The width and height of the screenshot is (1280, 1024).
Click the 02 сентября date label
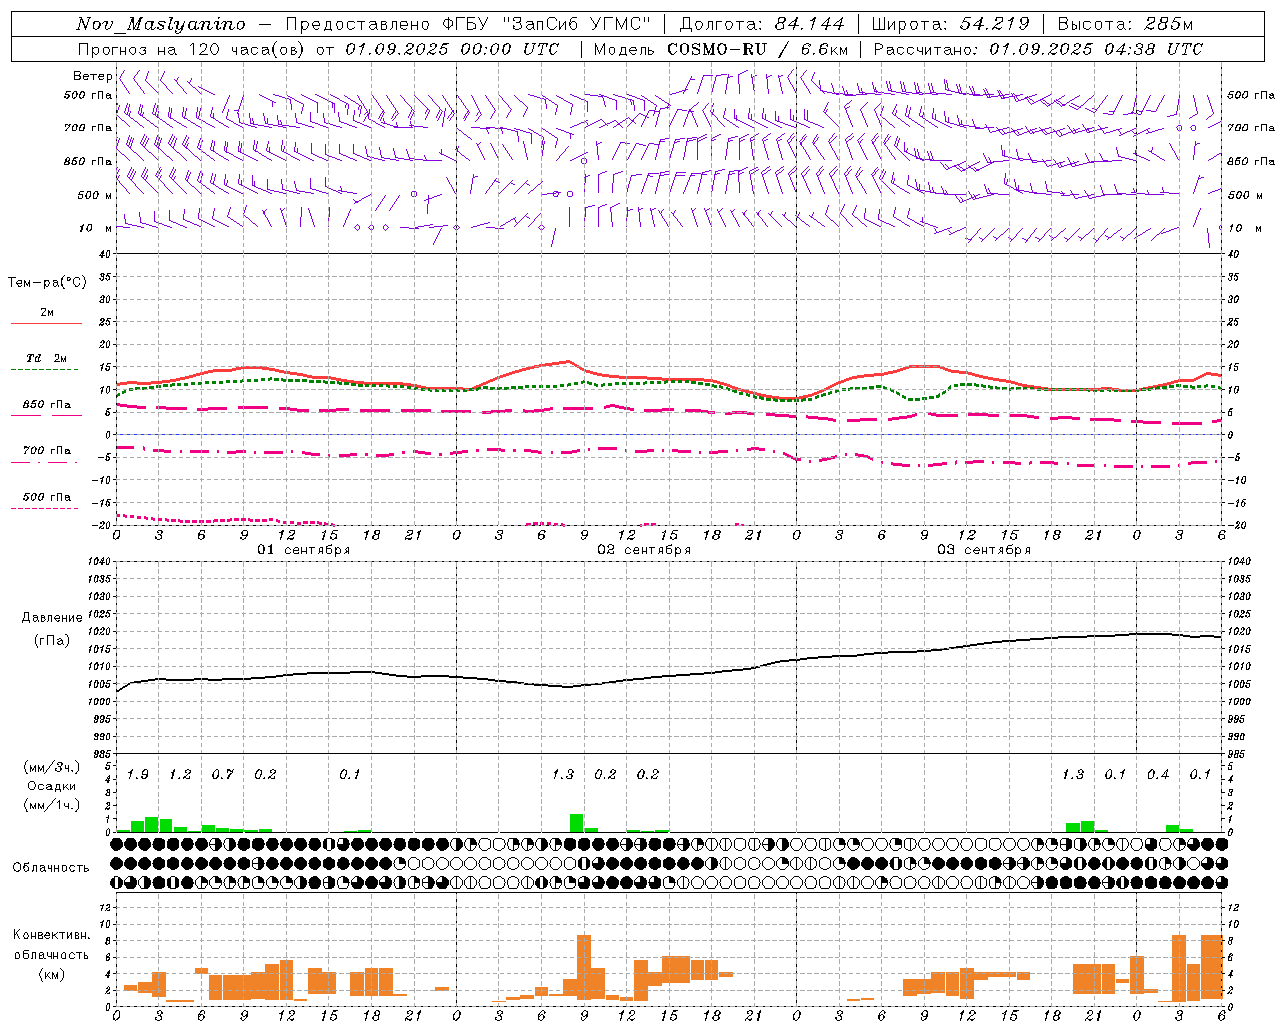point(644,550)
